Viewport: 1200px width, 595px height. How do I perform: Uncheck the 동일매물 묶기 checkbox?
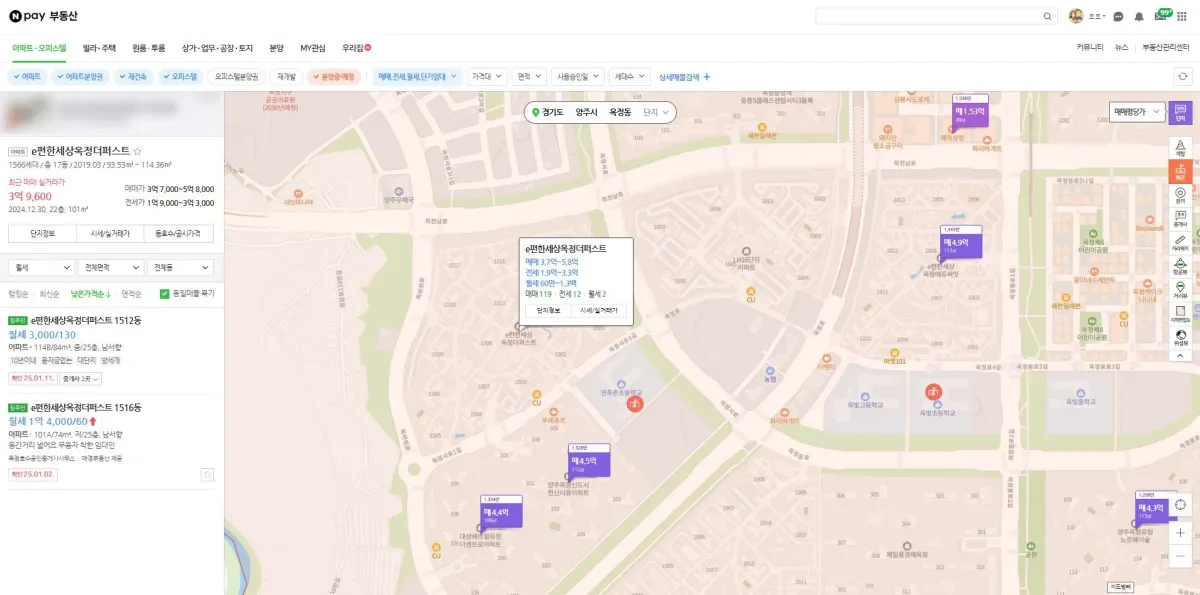point(165,294)
